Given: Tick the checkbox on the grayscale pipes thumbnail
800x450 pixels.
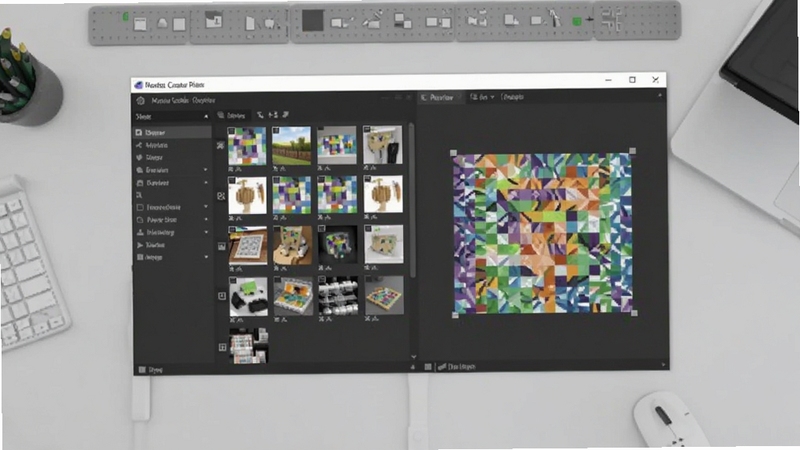Looking at the screenshot, I should pos(322,280).
